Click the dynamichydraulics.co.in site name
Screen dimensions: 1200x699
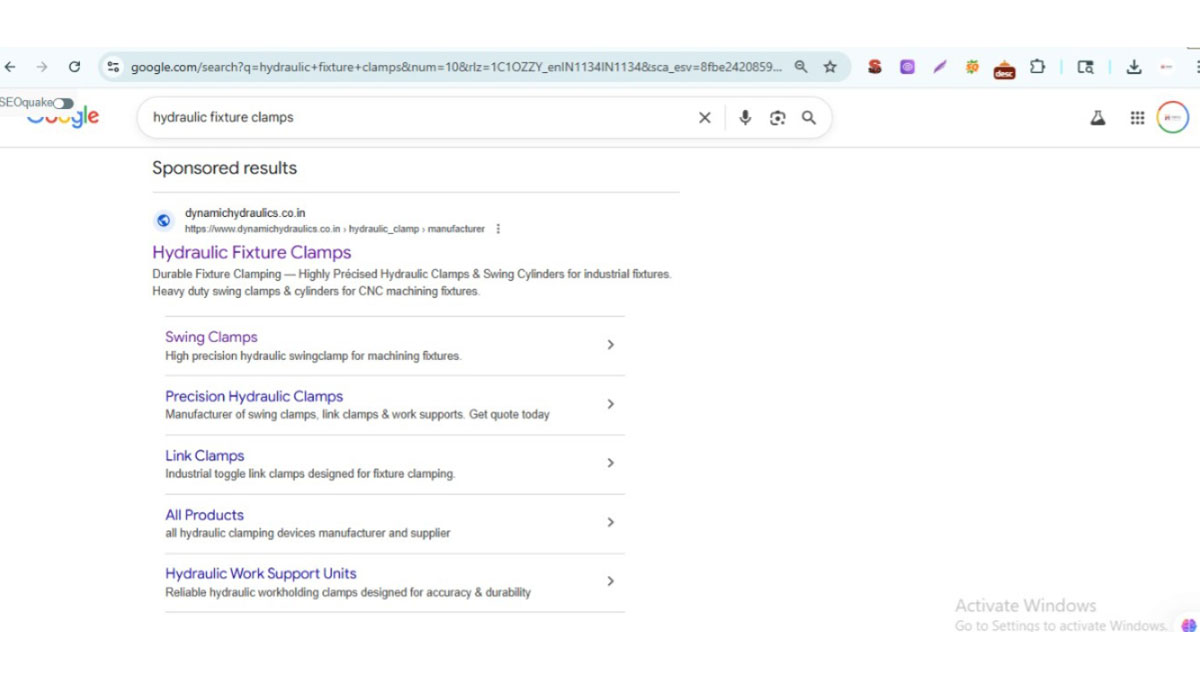[x=245, y=213]
